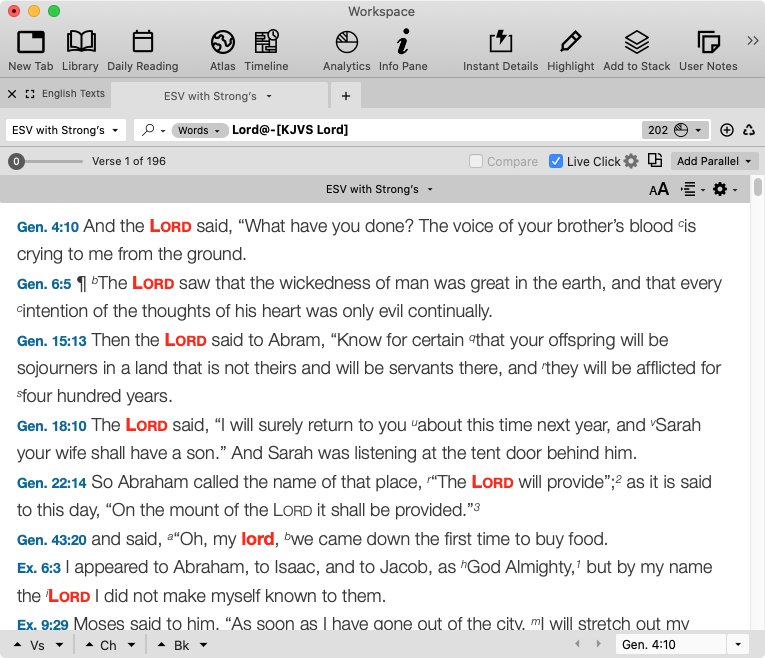Image resolution: width=765 pixels, height=658 pixels.
Task: Click the Ex. 6:3 verse reference
Action: point(38,568)
